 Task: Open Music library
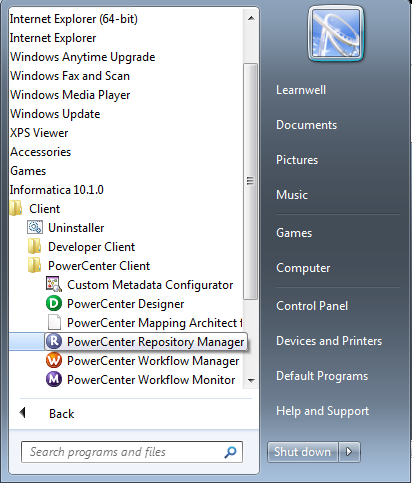tap(292, 195)
